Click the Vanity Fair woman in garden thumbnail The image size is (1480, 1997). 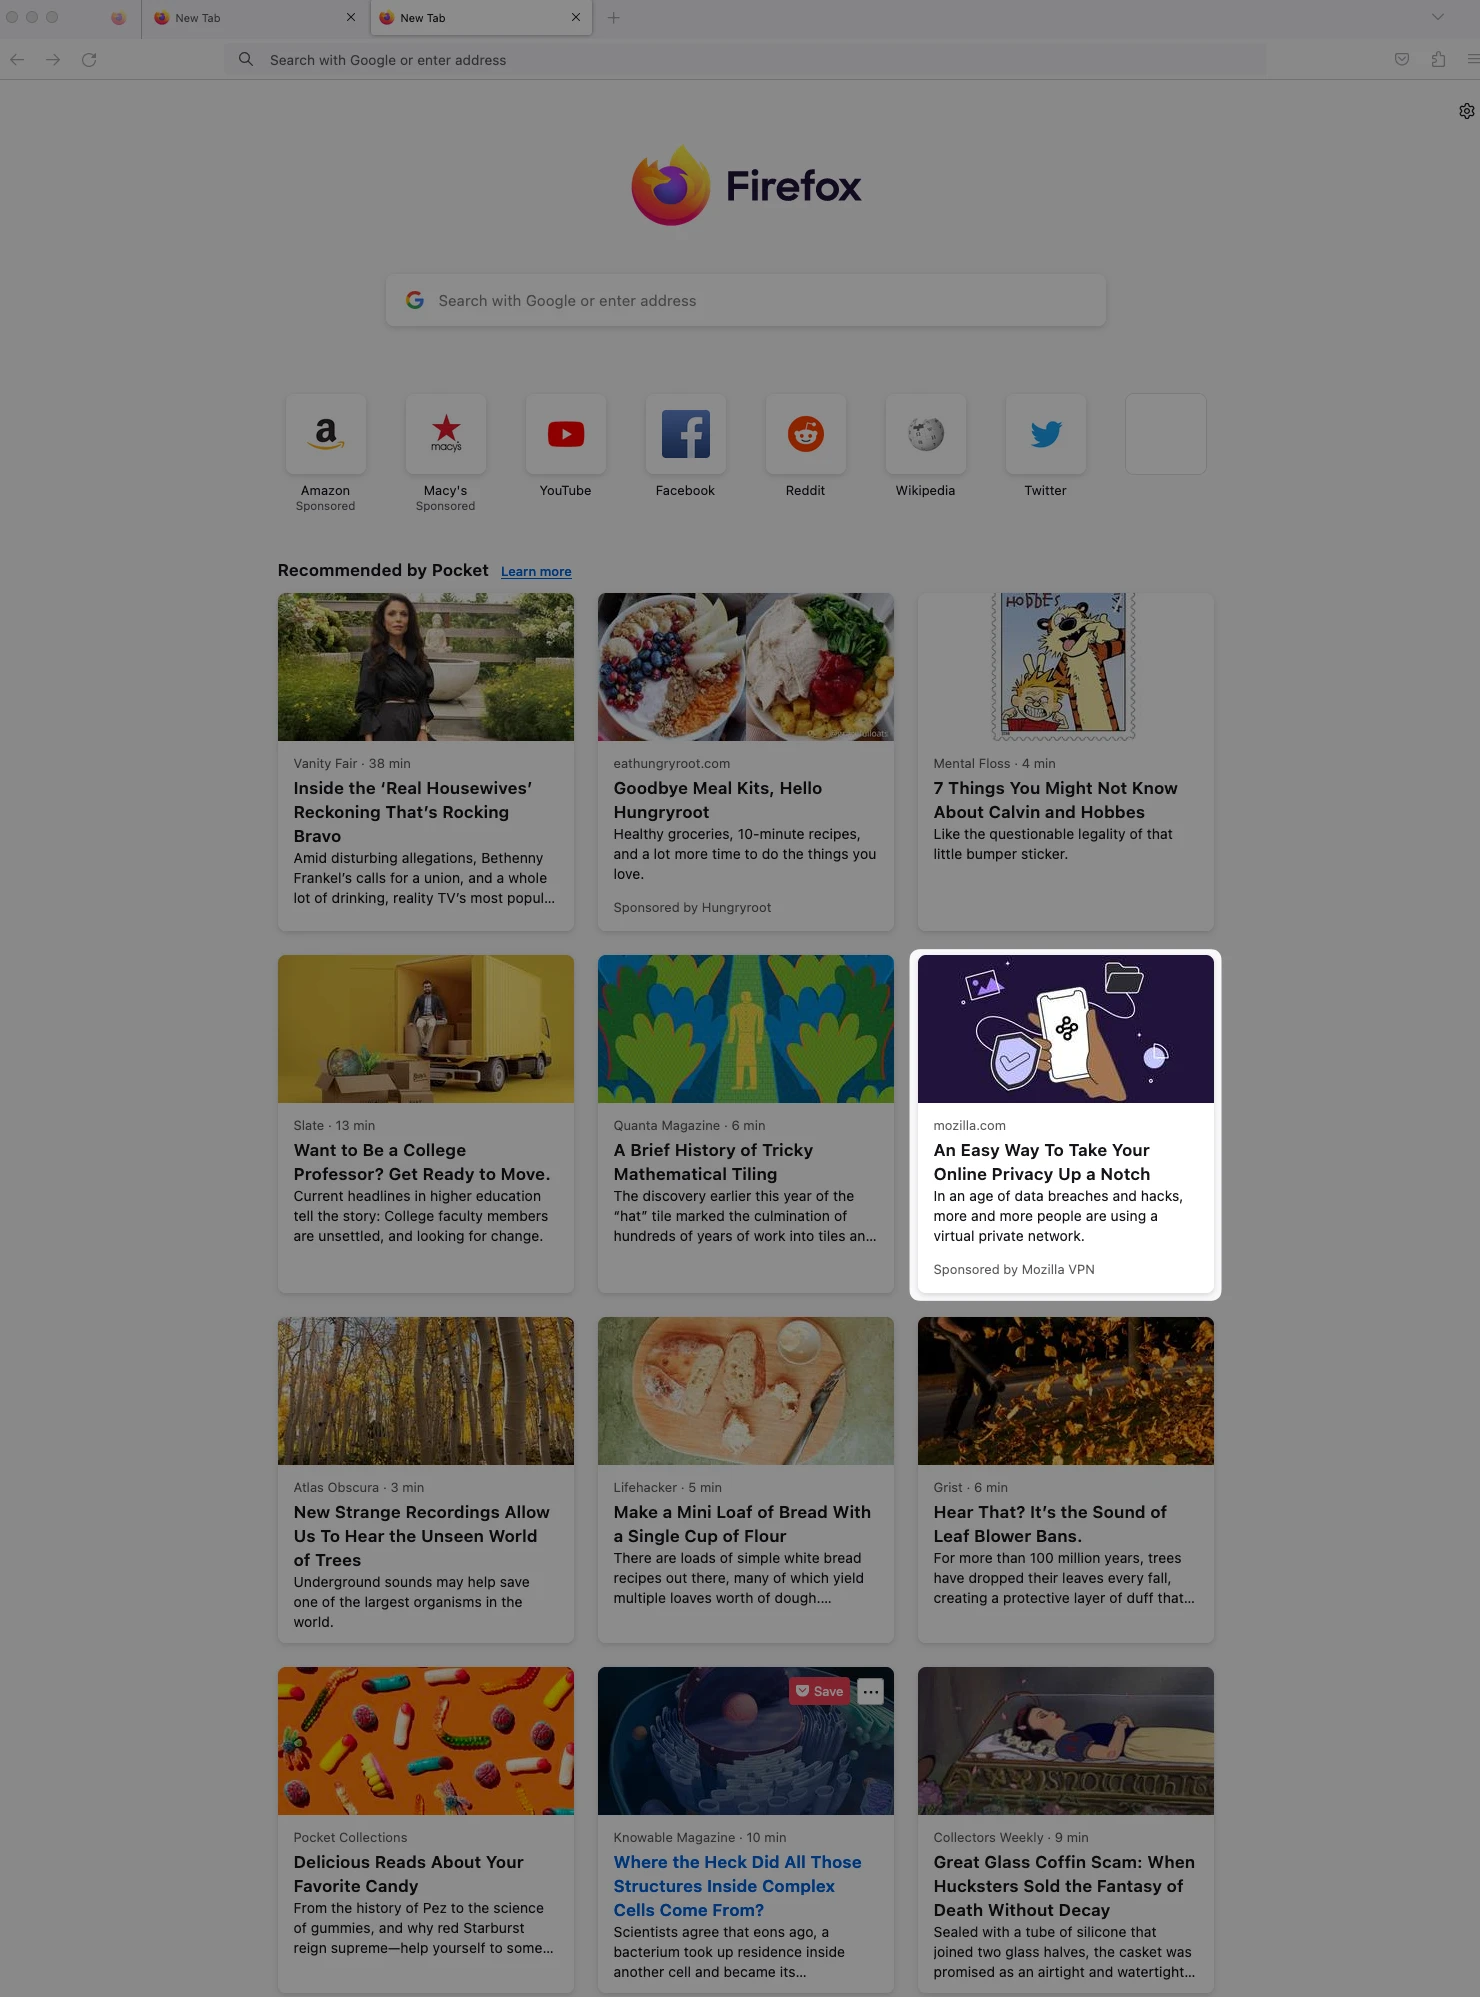coord(426,667)
